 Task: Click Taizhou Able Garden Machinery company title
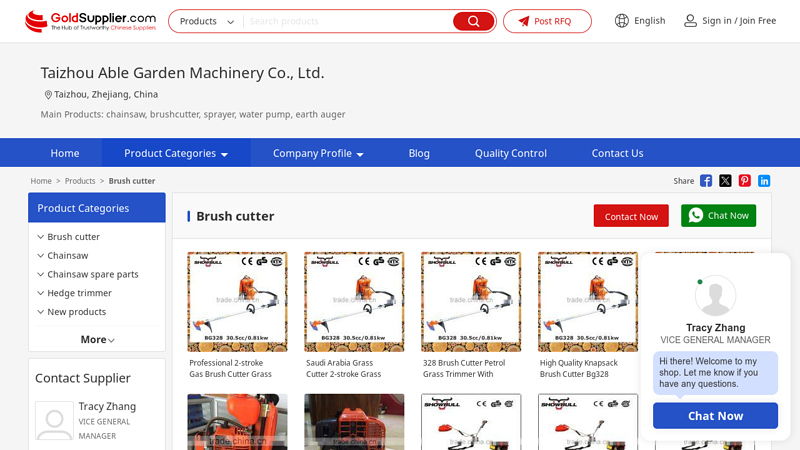182,73
